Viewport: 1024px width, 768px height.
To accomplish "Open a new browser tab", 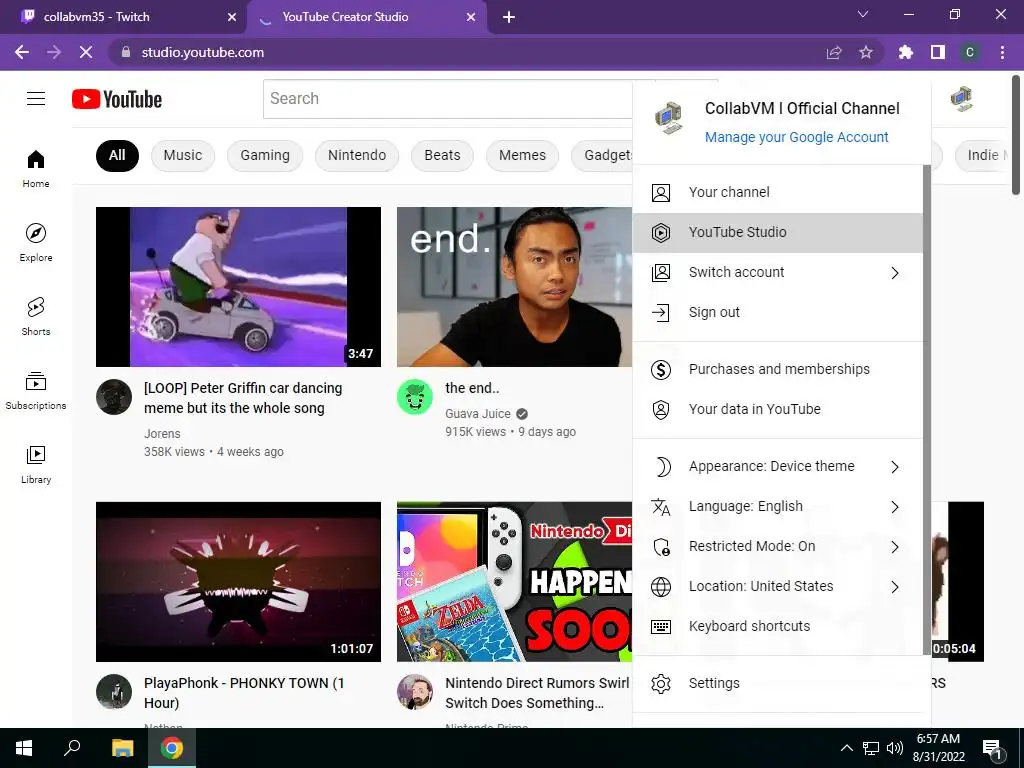I will pos(509,17).
